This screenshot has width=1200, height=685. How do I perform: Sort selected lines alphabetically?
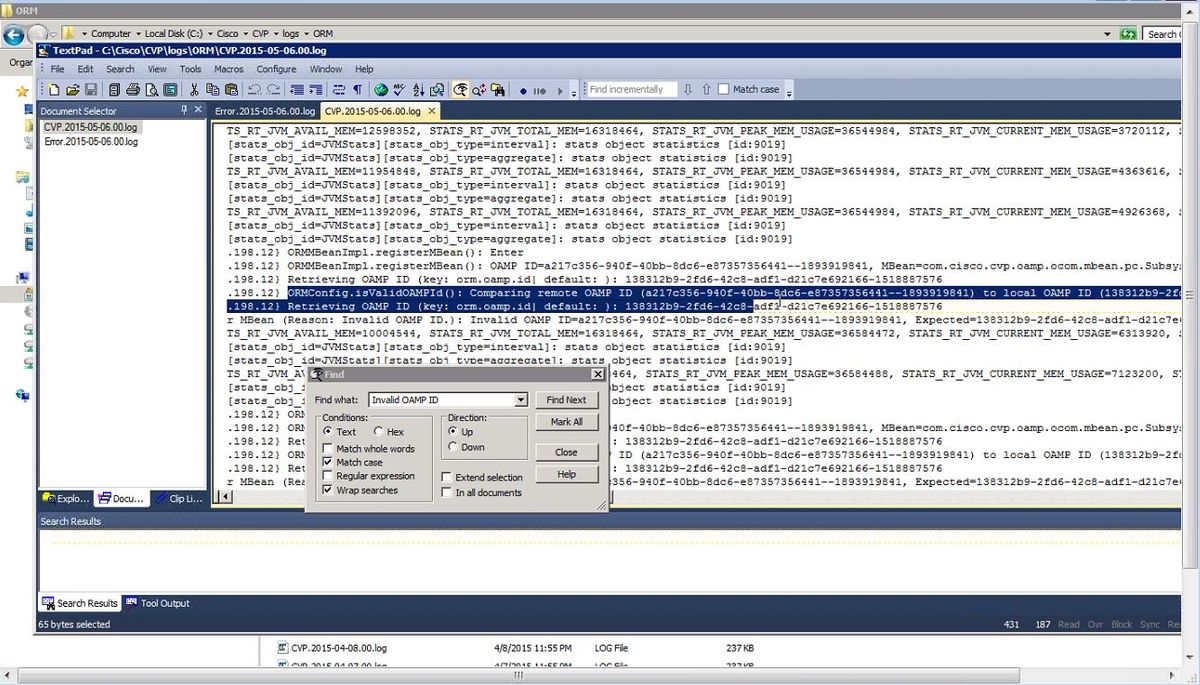tap(420, 90)
